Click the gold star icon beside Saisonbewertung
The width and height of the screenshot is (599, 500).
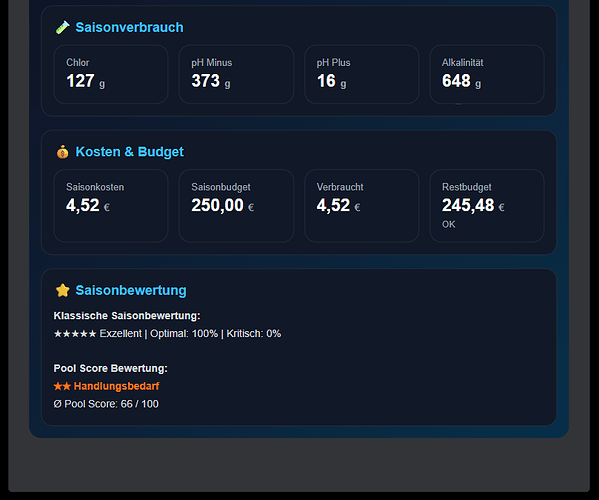pos(63,290)
